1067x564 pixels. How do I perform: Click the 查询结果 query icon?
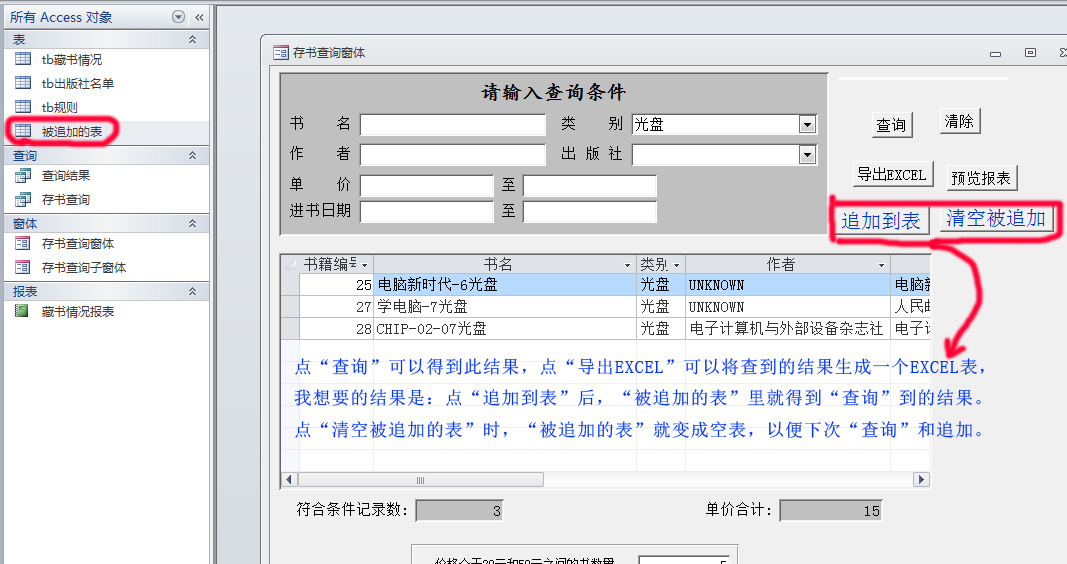click(x=23, y=176)
